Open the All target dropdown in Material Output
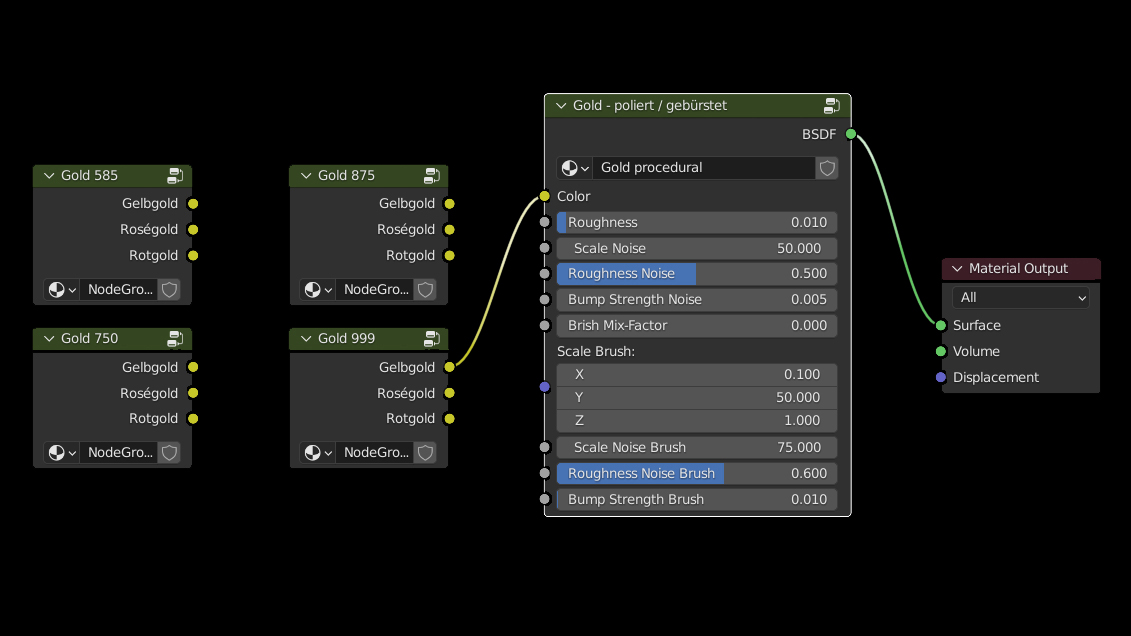1131x636 pixels. point(1021,298)
